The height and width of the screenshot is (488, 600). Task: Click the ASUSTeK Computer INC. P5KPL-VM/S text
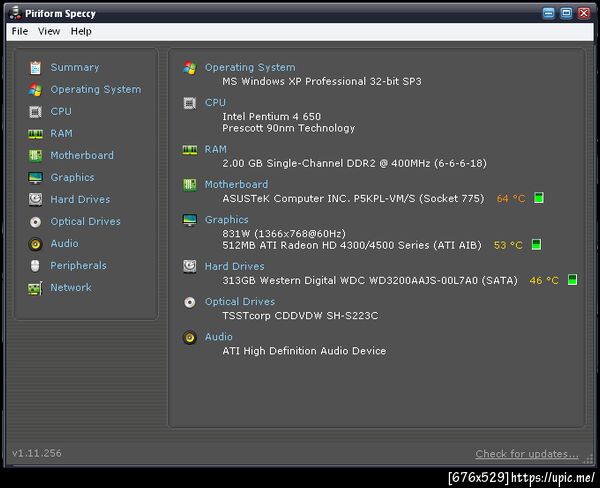353,199
